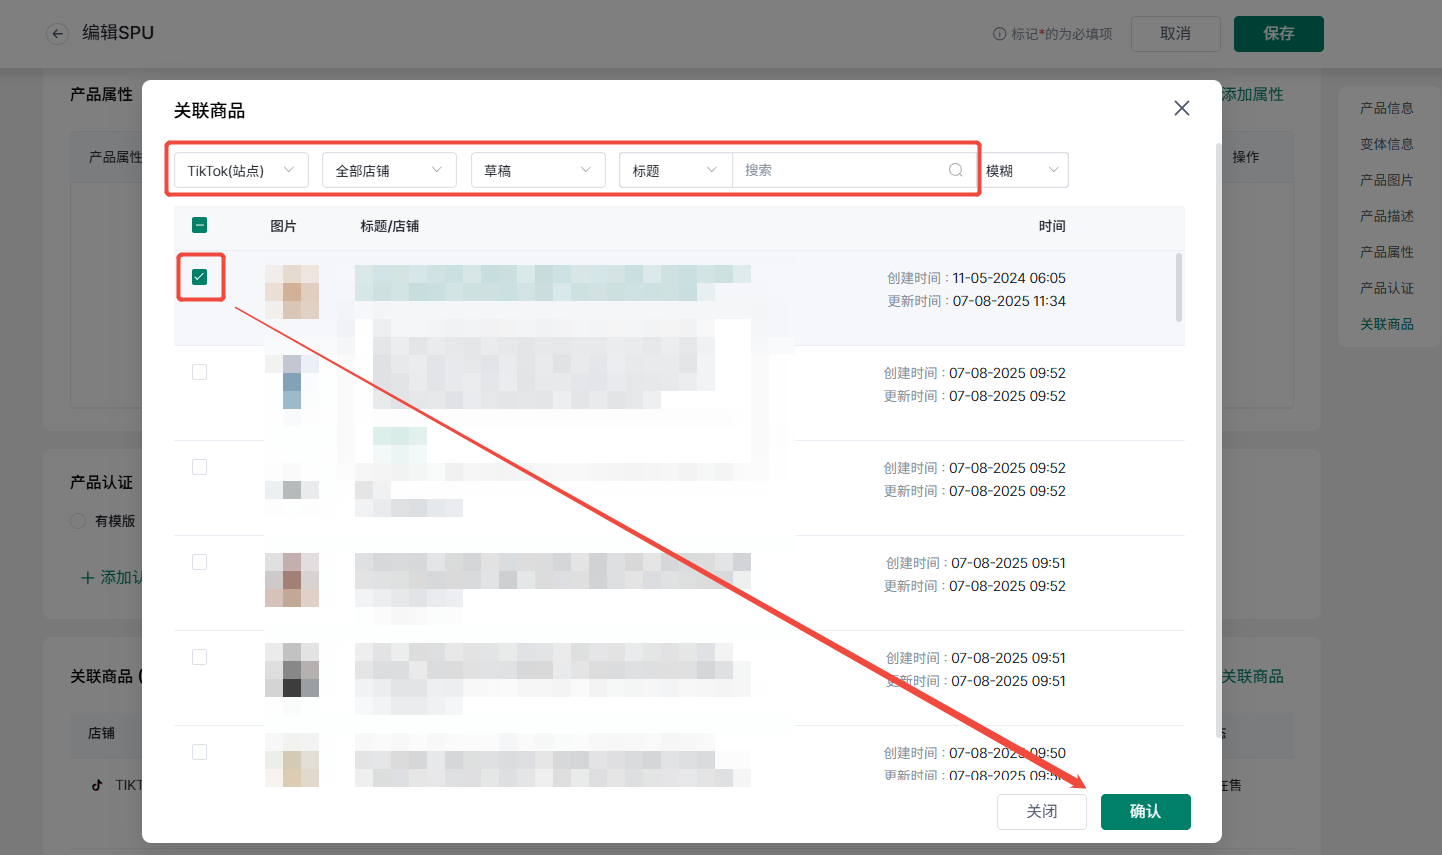The image size is (1442, 855).
Task: Check the second product created 07-08-2025 09:52
Action: [199, 467]
